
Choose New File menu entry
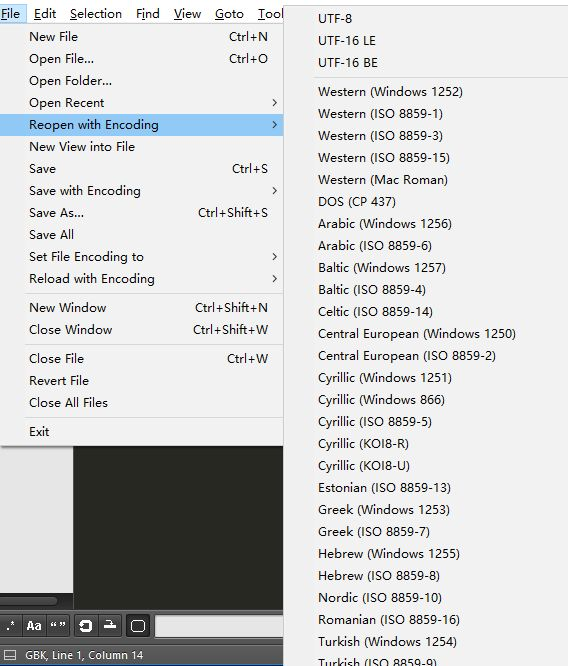click(x=141, y=37)
